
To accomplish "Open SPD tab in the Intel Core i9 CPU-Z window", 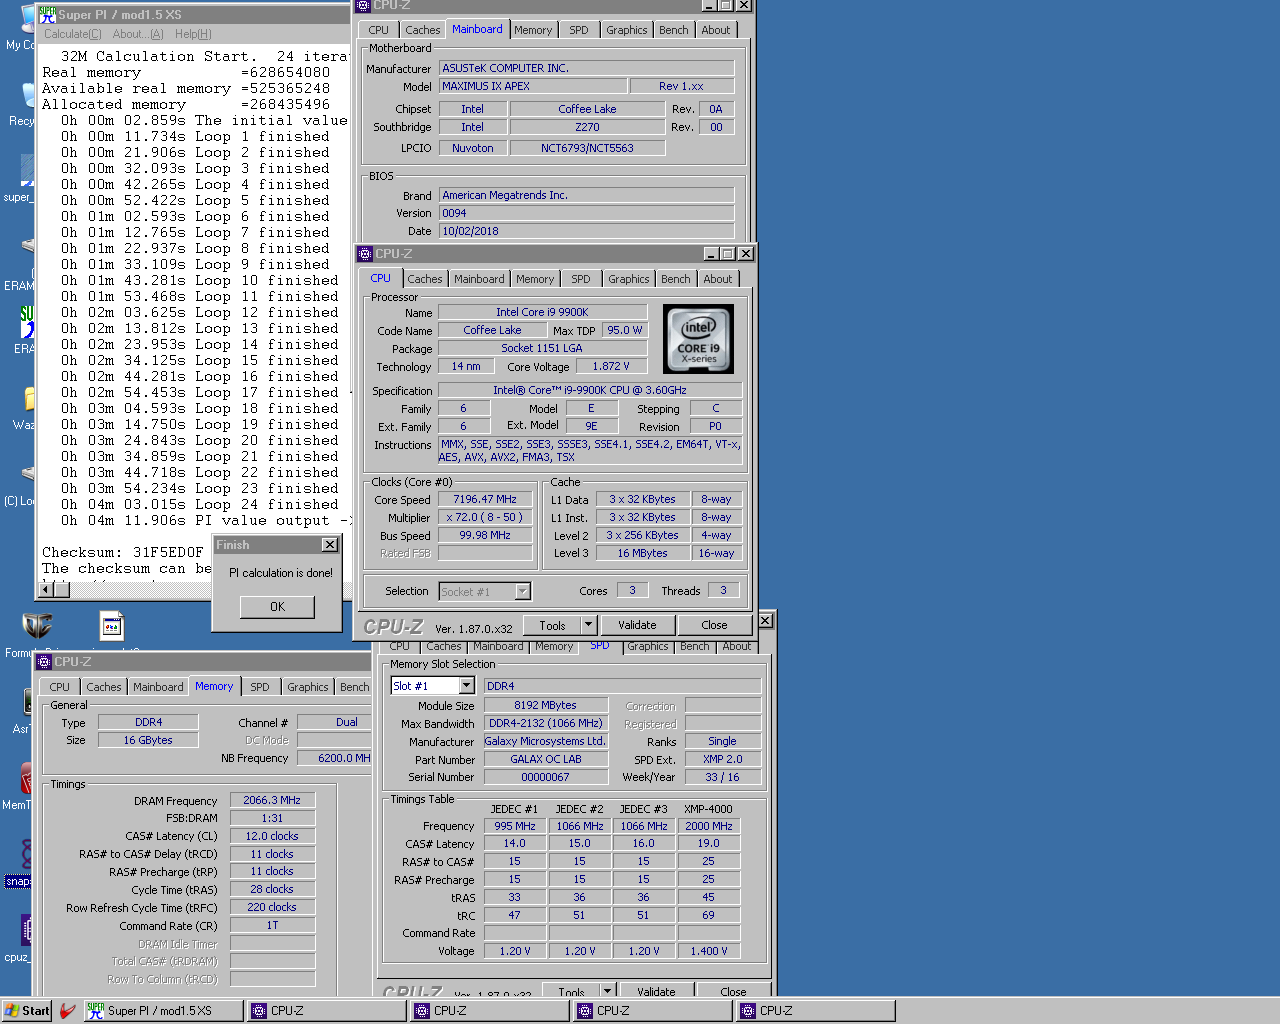I will tap(581, 279).
